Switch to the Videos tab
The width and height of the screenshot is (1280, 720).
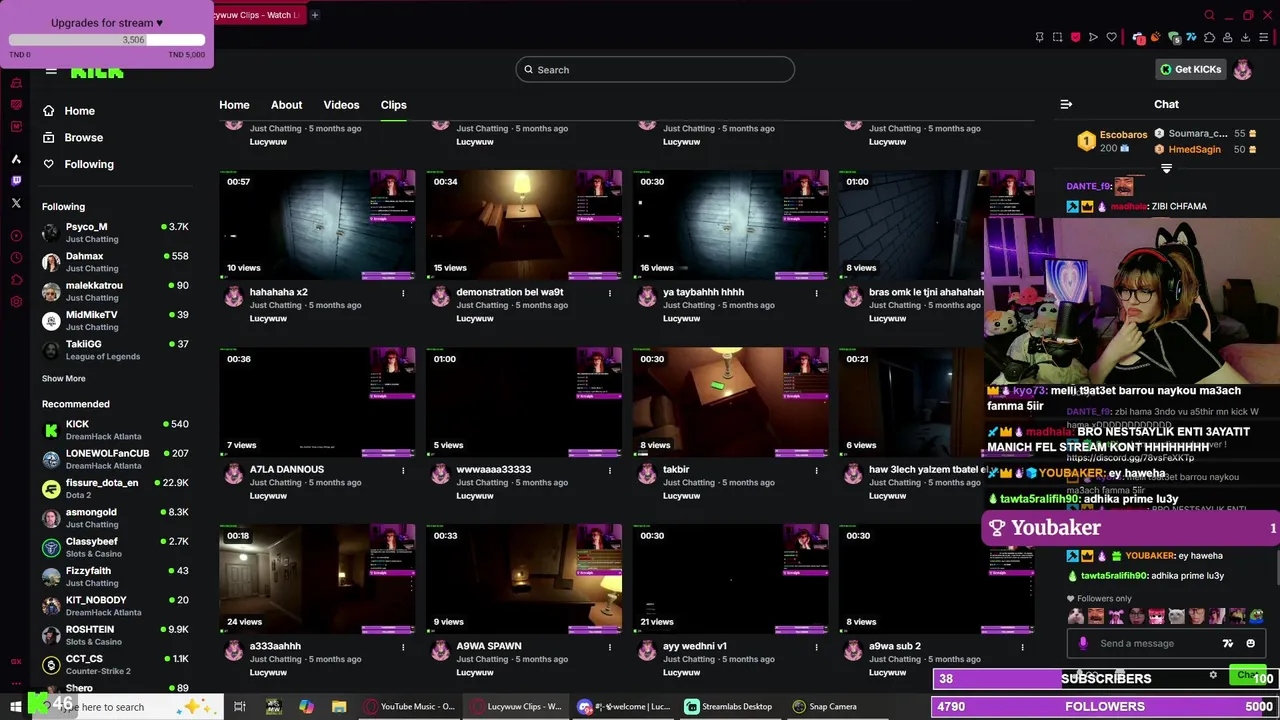coord(341,105)
